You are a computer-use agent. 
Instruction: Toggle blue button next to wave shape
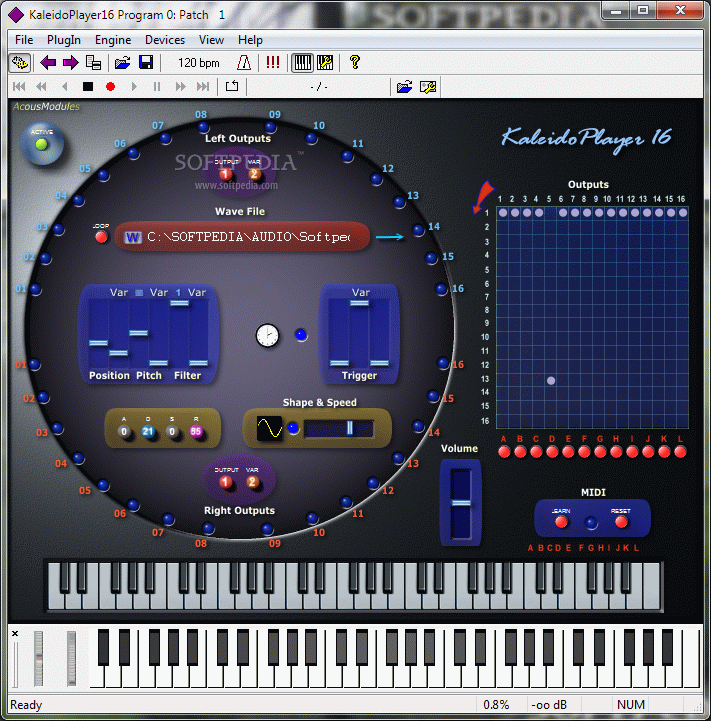click(x=293, y=428)
